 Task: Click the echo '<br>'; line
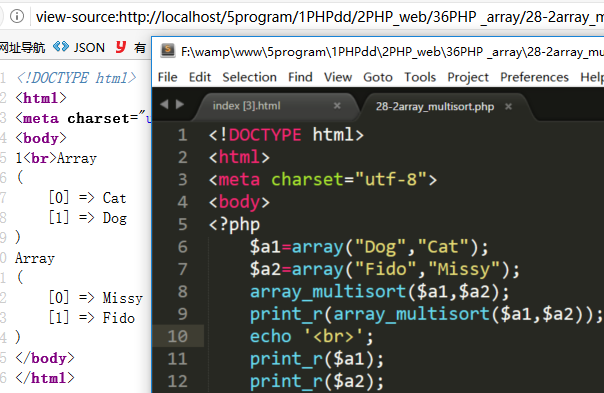tap(312, 336)
